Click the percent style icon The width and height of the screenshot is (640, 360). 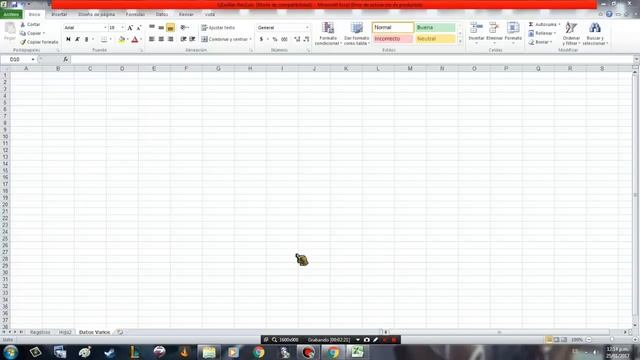(x=275, y=39)
